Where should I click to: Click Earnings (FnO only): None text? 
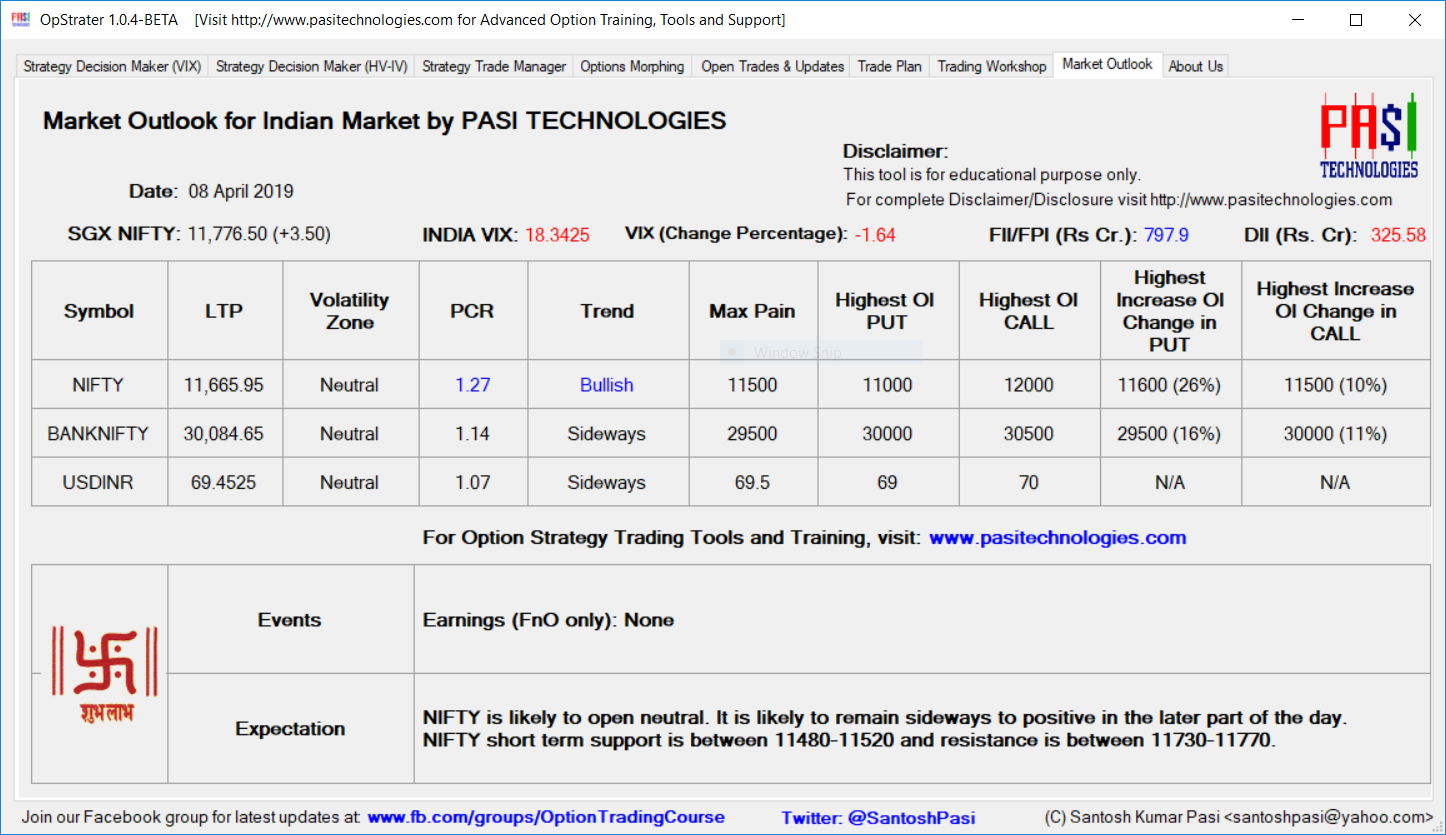pyautogui.click(x=548, y=620)
